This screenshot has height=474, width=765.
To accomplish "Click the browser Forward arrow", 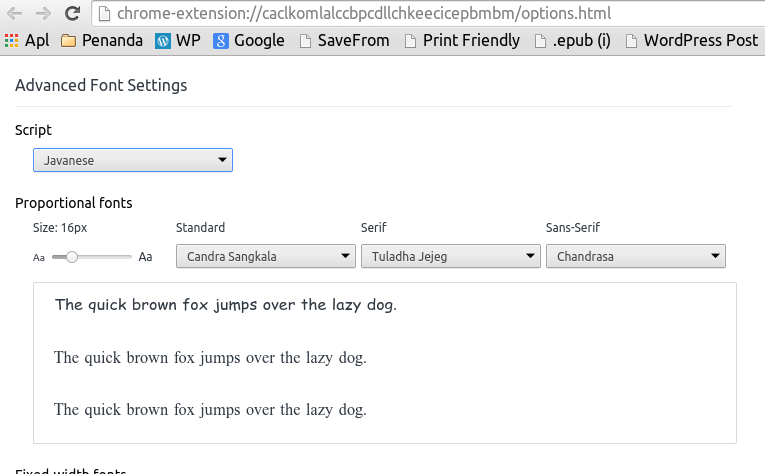I will click(43, 14).
